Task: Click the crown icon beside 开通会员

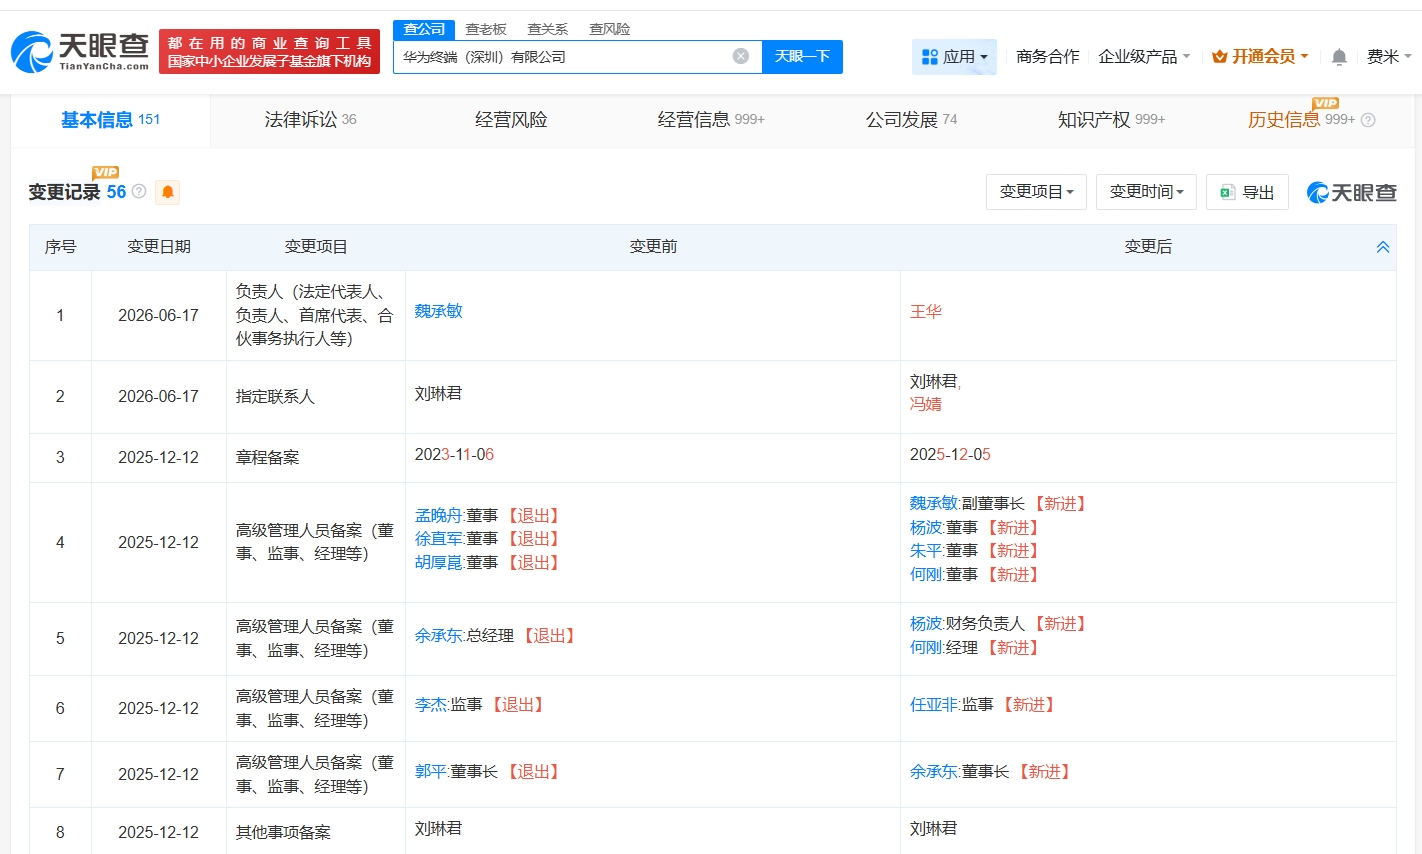Action: (1219, 57)
